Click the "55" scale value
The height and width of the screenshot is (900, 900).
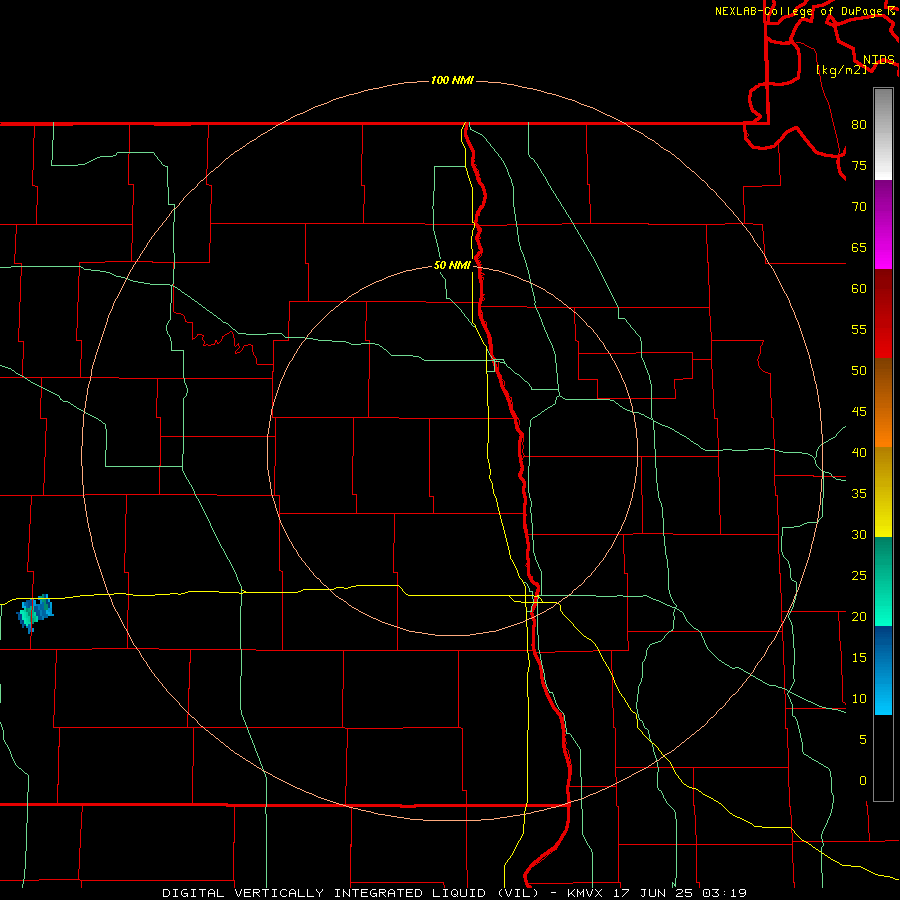pos(859,329)
